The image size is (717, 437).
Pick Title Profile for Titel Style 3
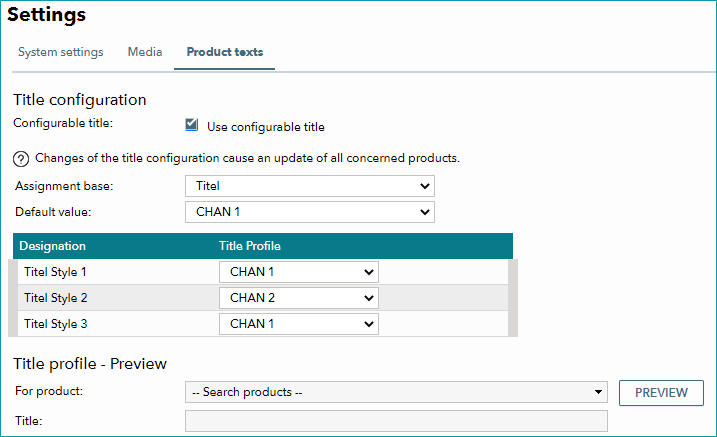[x=299, y=324]
